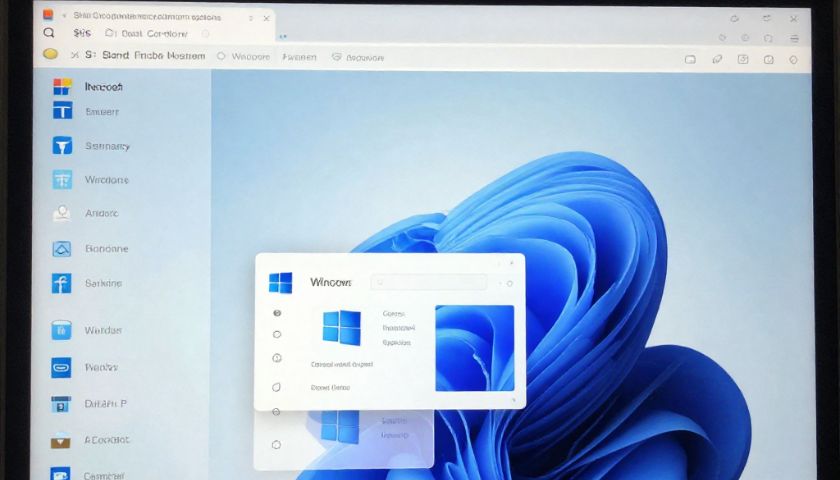Screen dimensions: 840x480
Task: Click the clock-like icon in right toolbar
Action: tap(769, 59)
